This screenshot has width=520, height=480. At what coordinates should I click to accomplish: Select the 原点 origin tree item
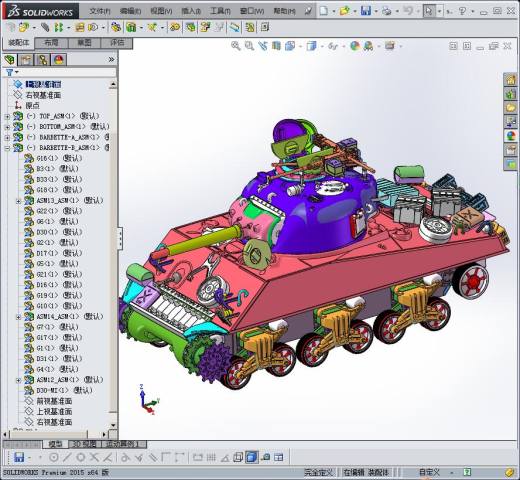(27, 106)
